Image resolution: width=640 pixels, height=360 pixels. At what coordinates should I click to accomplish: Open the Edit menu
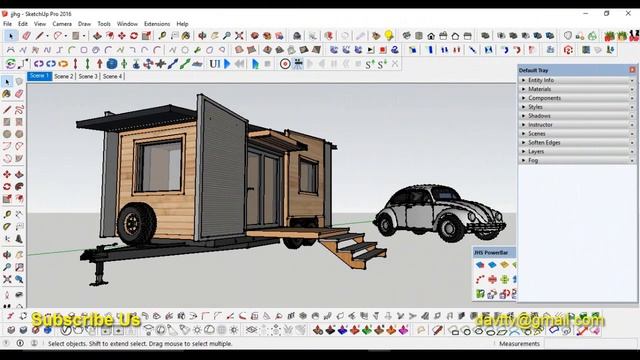click(x=23, y=24)
